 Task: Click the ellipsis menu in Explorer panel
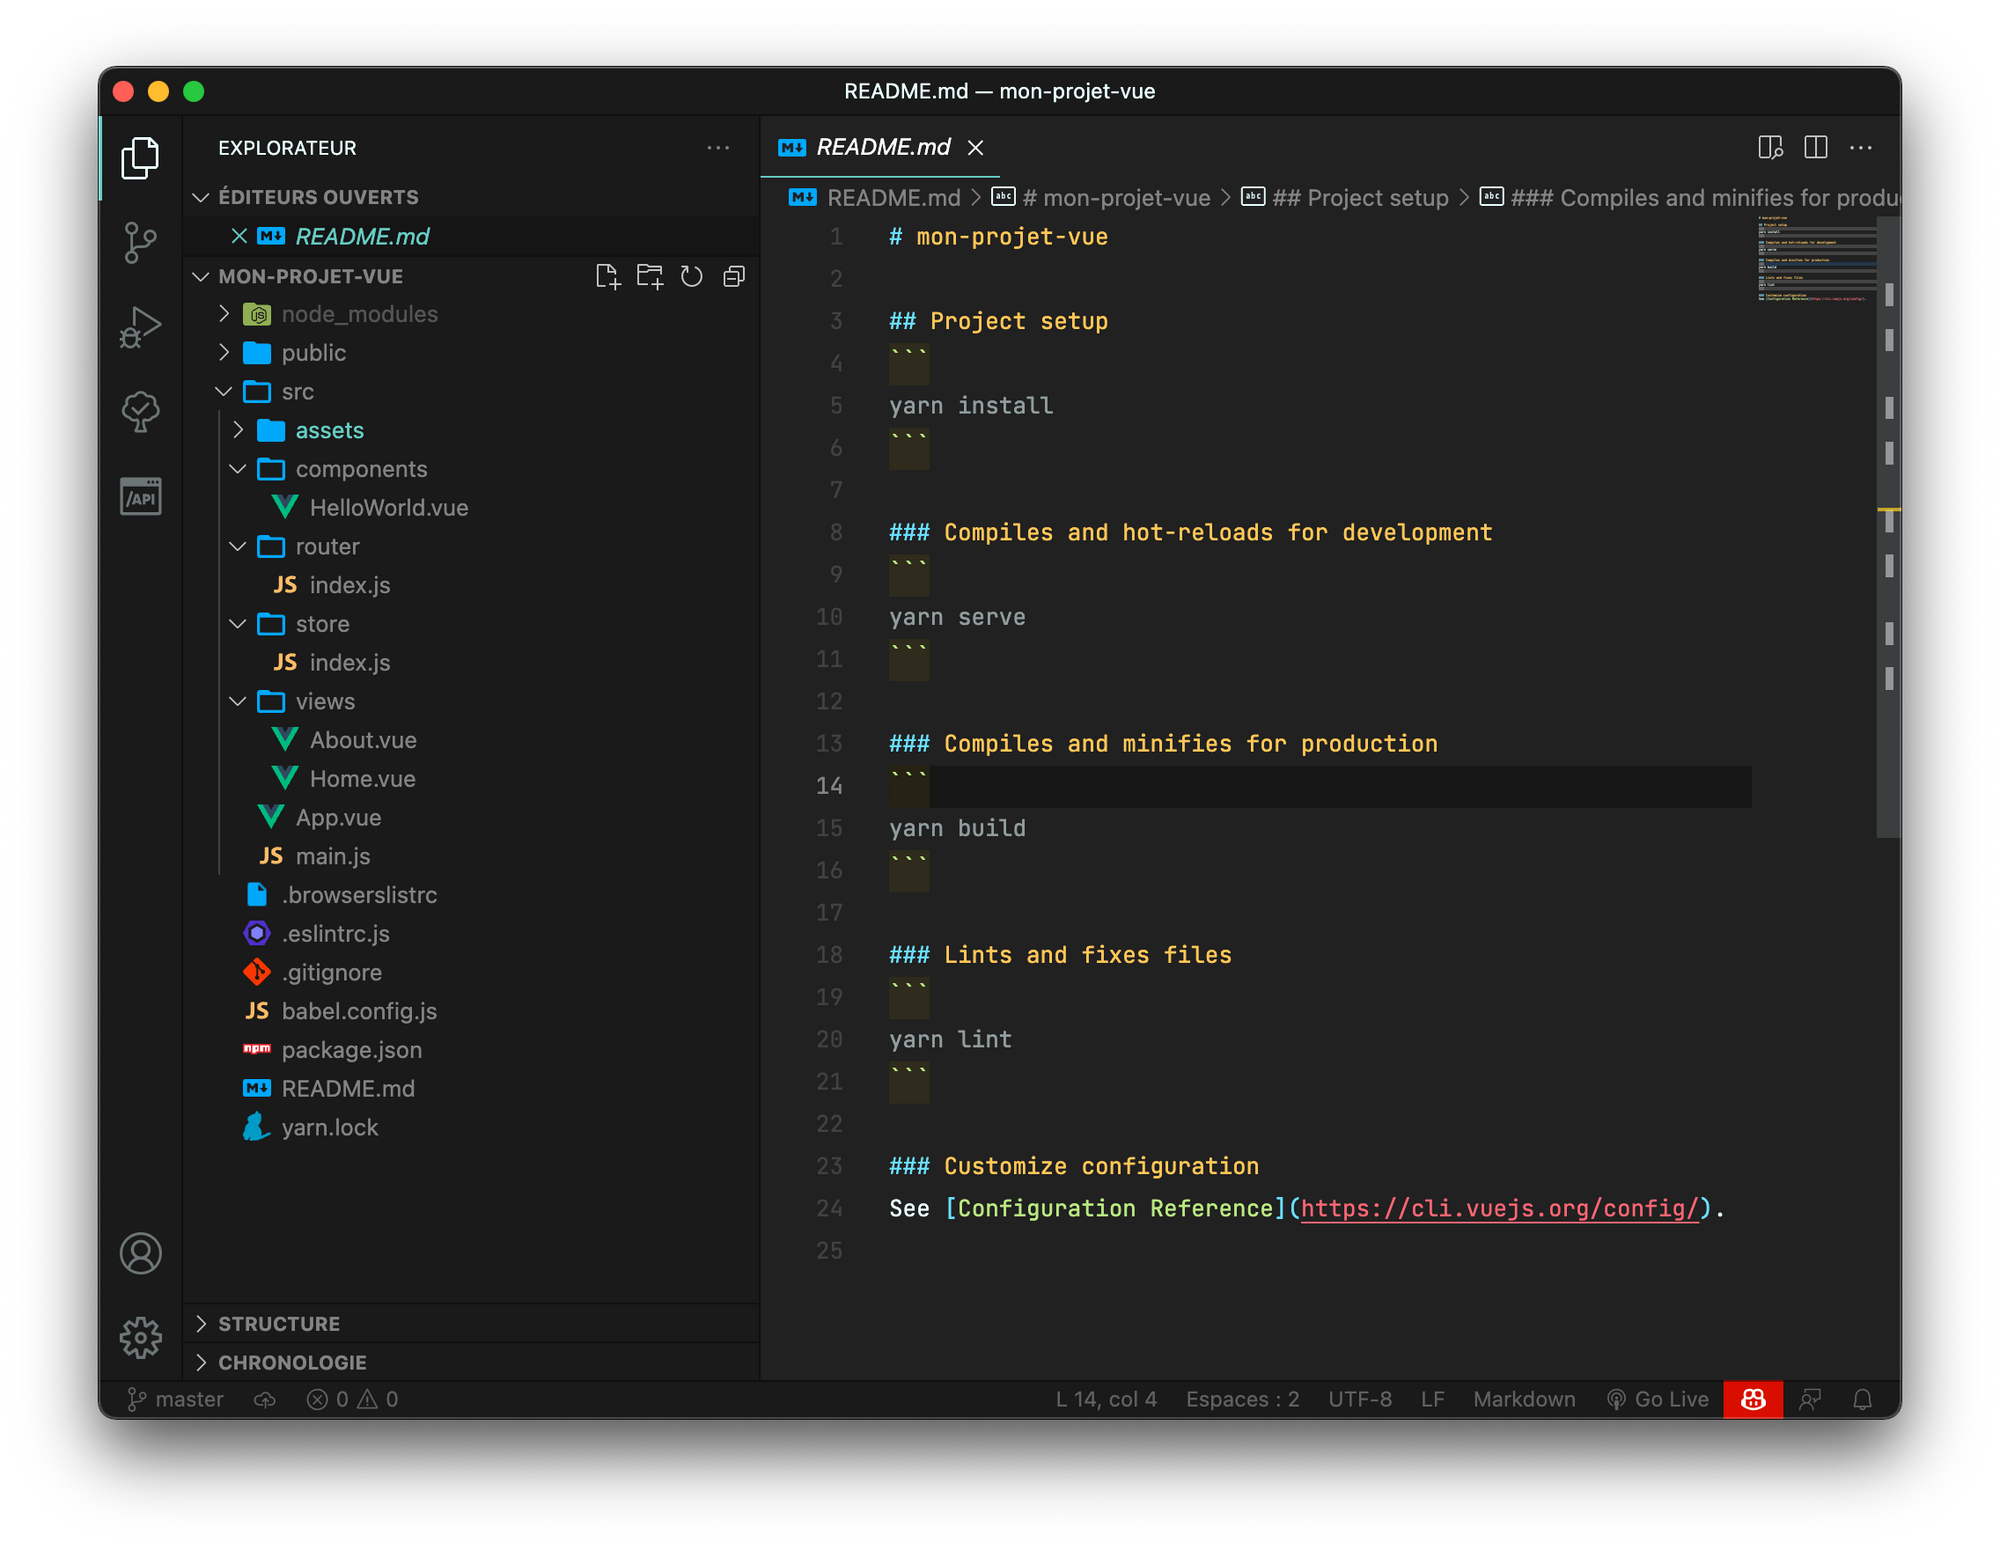click(719, 148)
